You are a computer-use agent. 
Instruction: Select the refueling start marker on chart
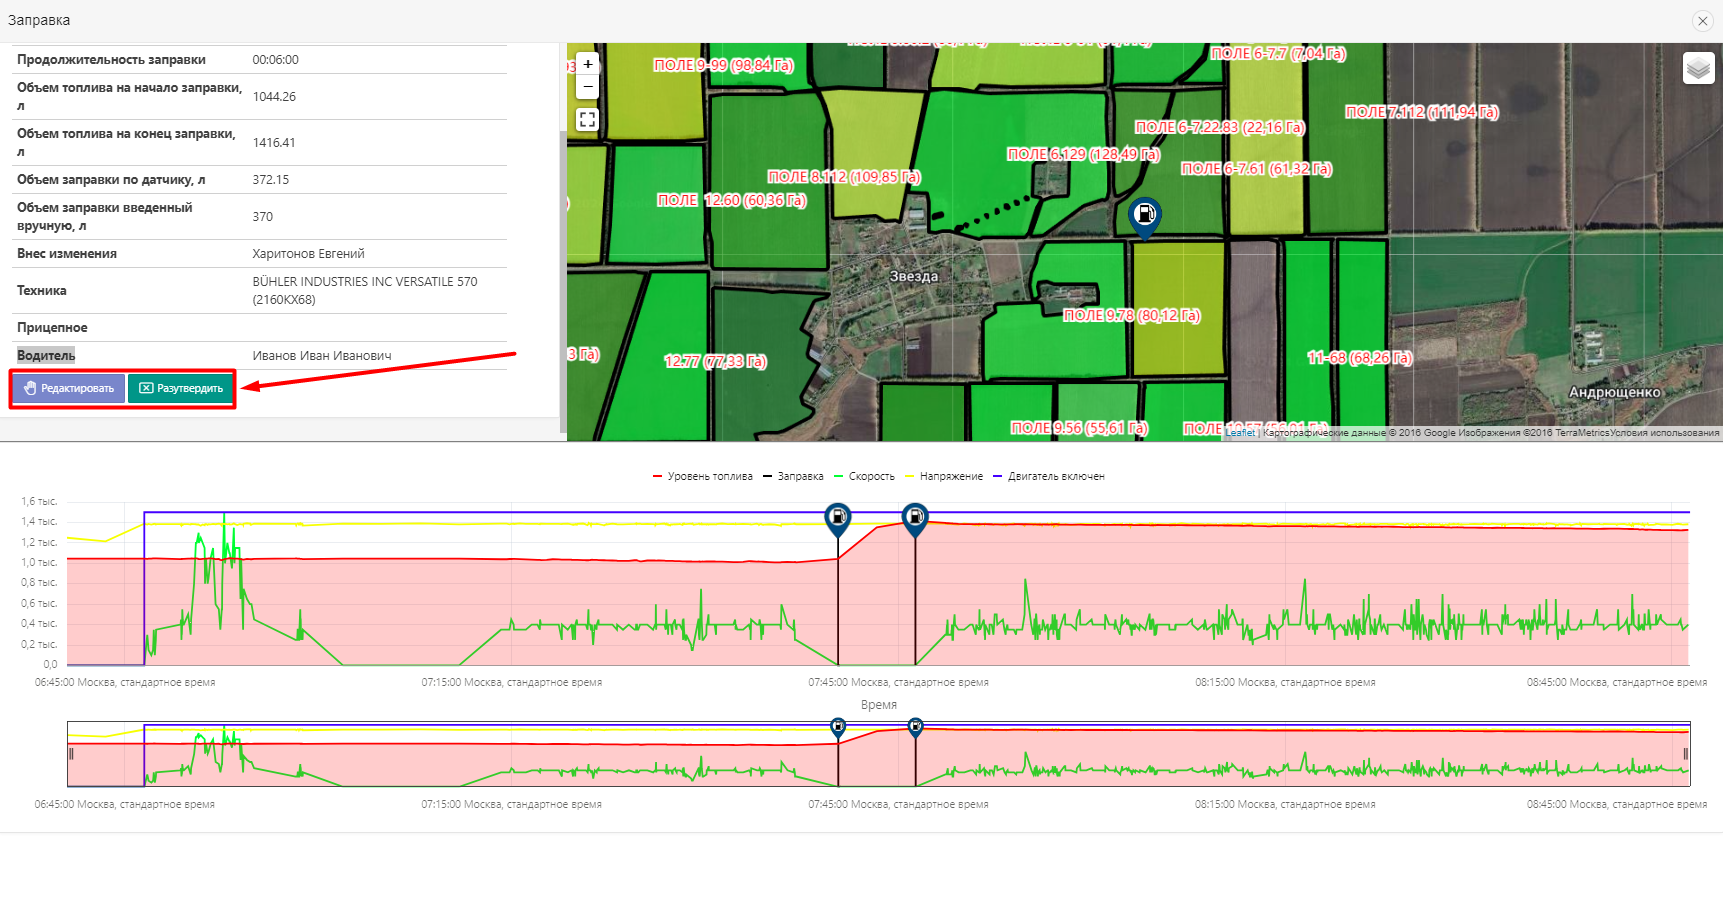[838, 518]
